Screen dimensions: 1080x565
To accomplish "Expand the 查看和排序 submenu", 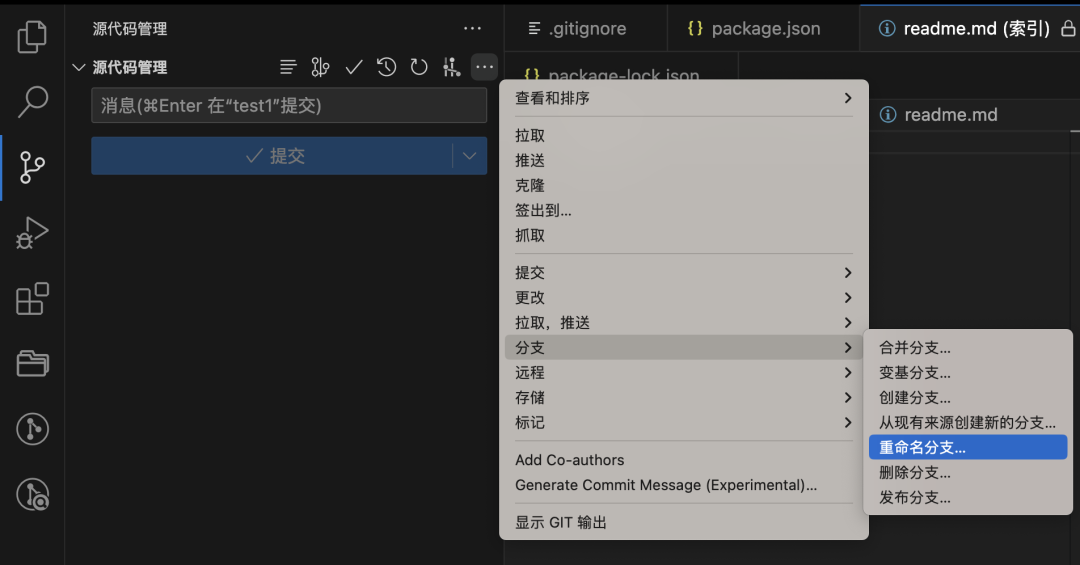I will [683, 98].
